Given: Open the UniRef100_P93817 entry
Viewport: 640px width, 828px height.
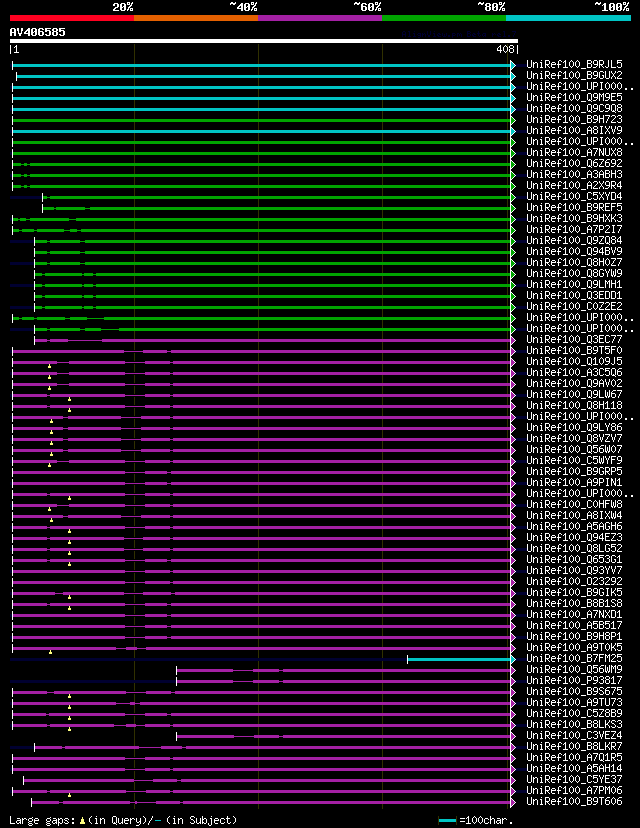Looking at the screenshot, I should pos(574,681).
